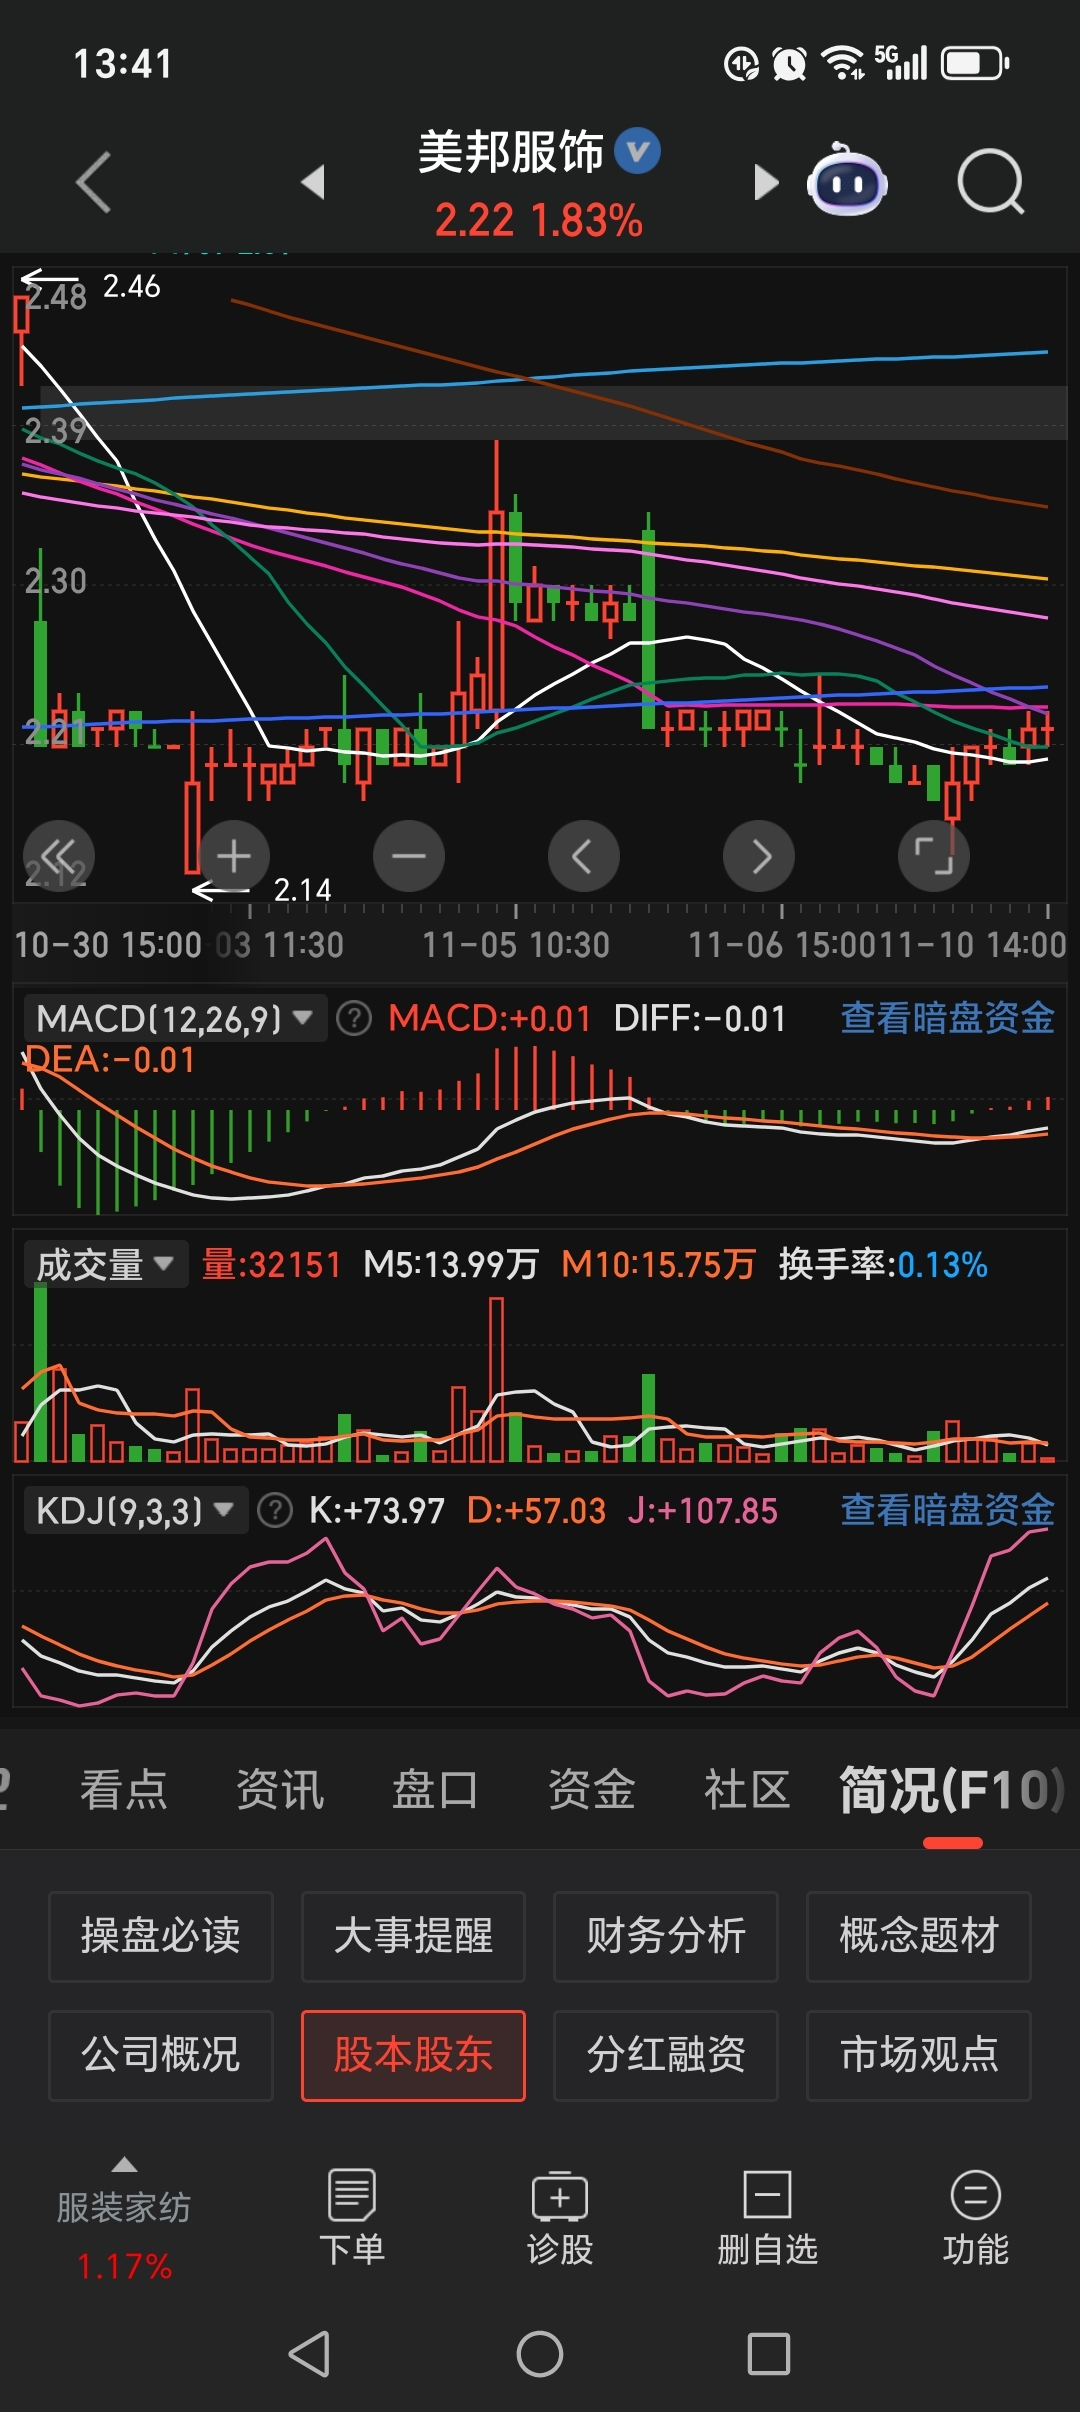Select 股本股东 section

[x=413, y=2055]
